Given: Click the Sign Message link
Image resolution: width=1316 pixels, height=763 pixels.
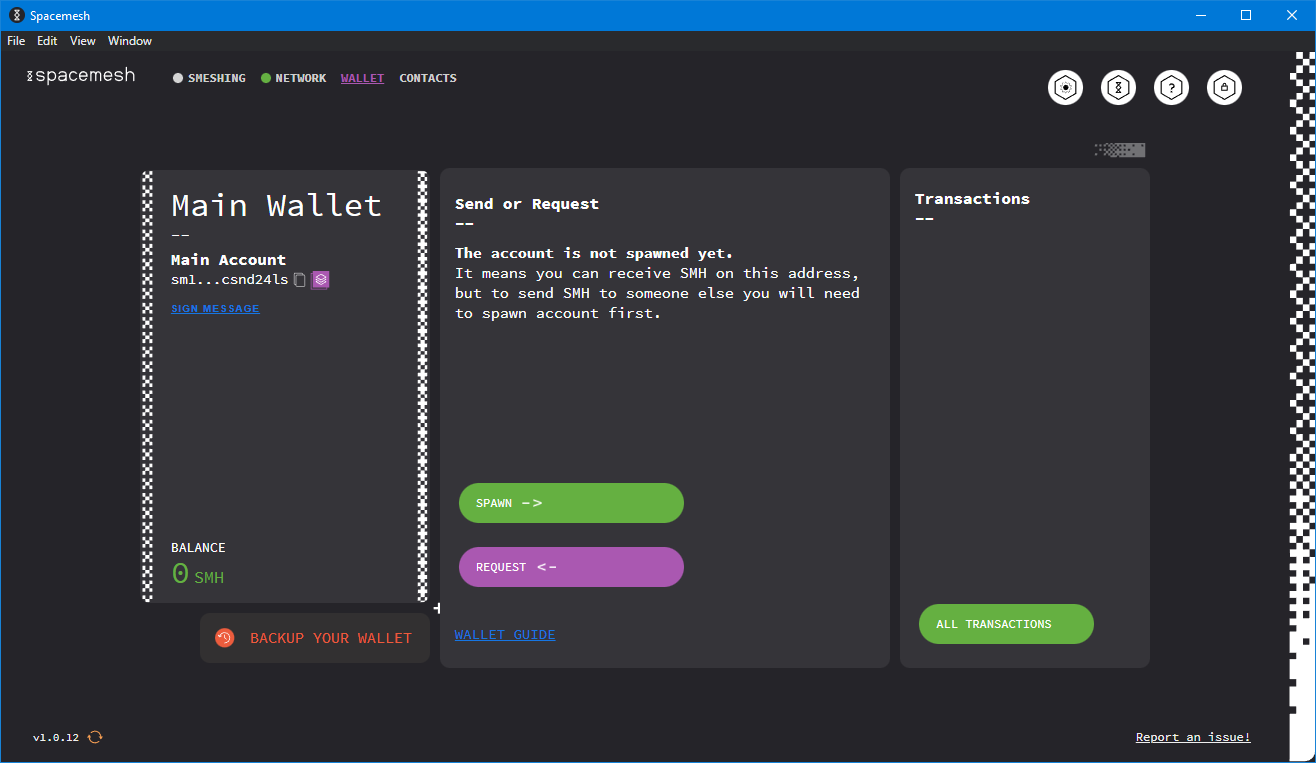Looking at the screenshot, I should 215,309.
